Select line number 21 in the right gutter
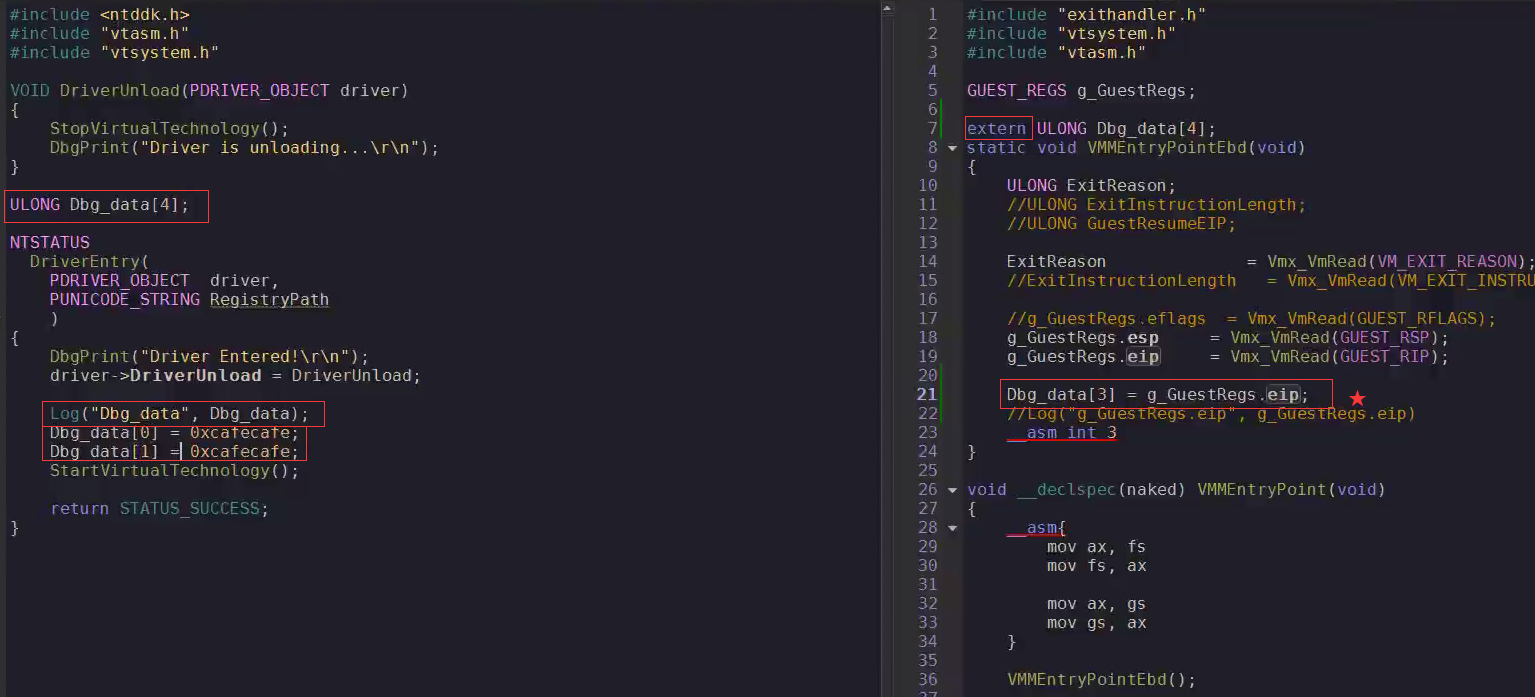 tap(927, 394)
